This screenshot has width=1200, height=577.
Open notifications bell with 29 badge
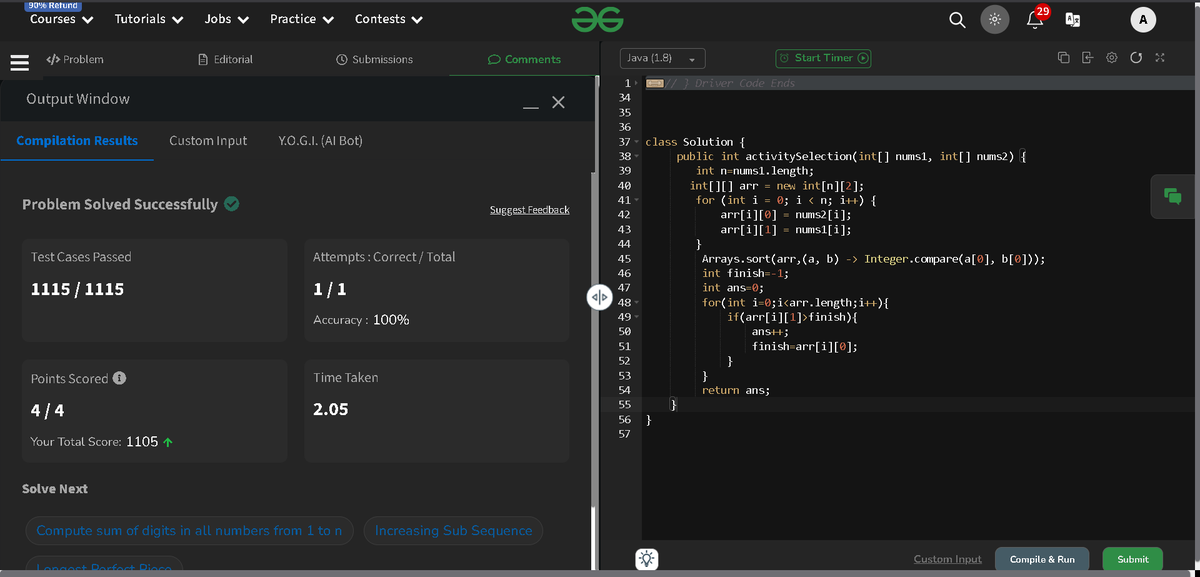point(1035,18)
